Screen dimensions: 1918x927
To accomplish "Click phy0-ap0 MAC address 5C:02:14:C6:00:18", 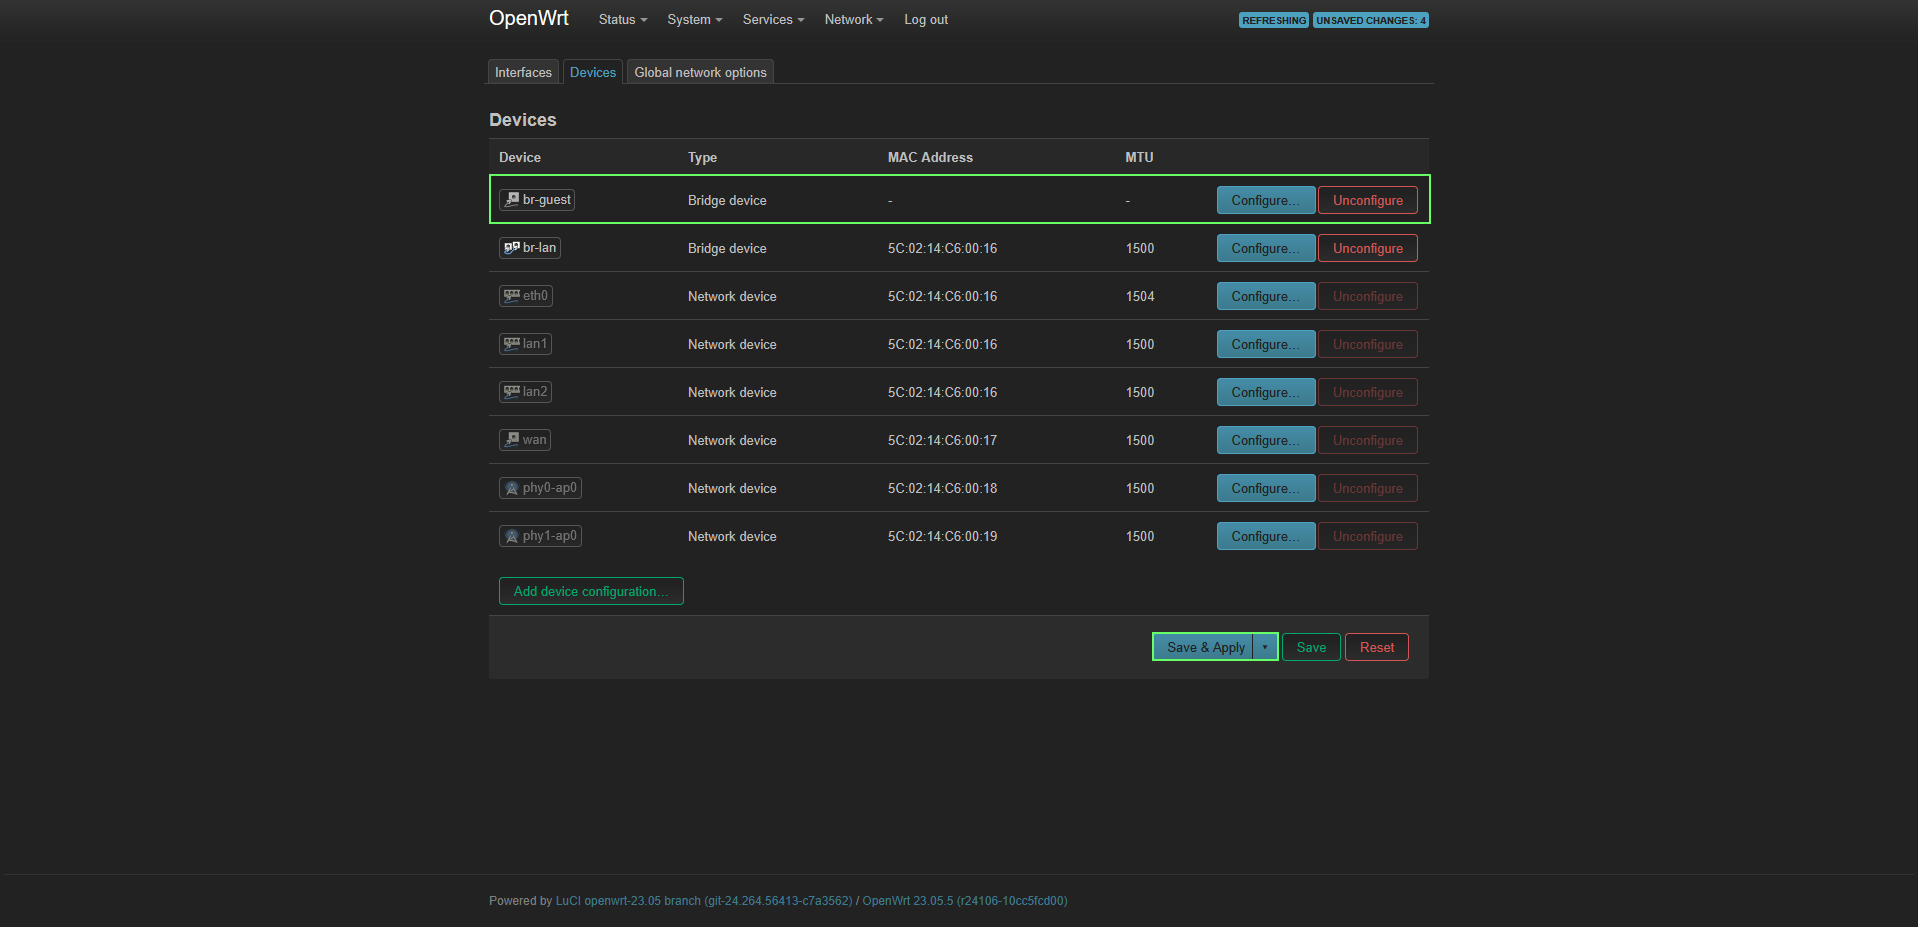I will [942, 488].
